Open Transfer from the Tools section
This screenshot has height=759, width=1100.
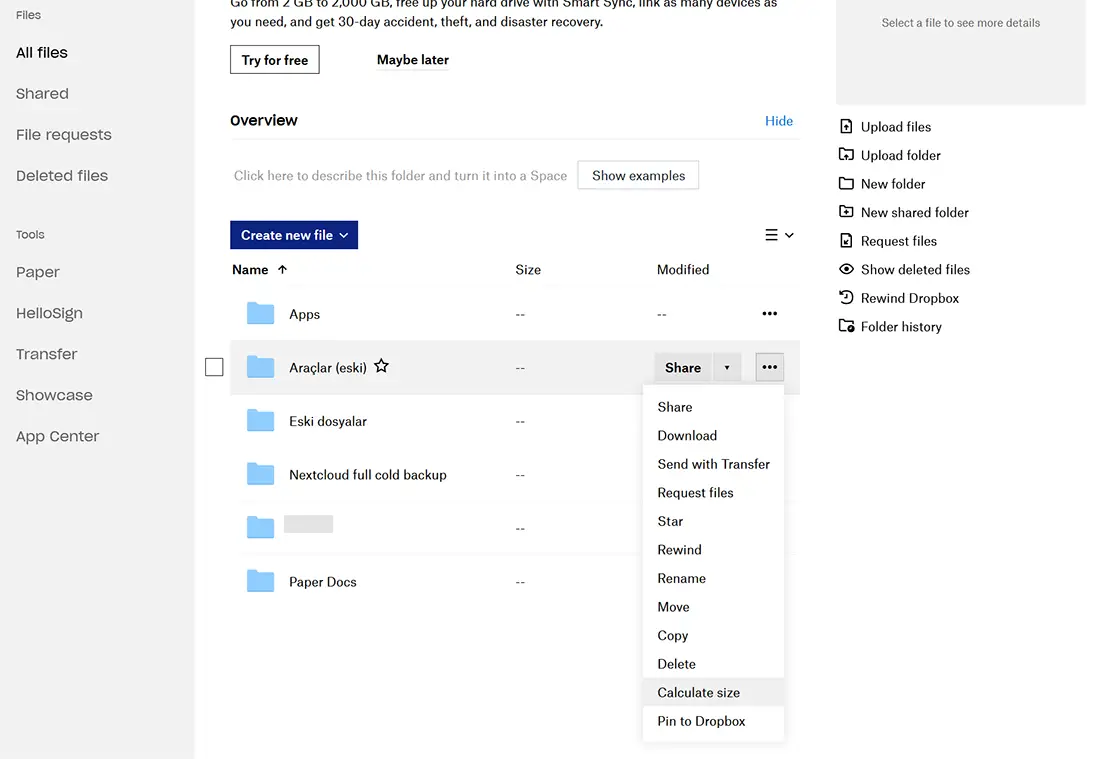point(46,354)
